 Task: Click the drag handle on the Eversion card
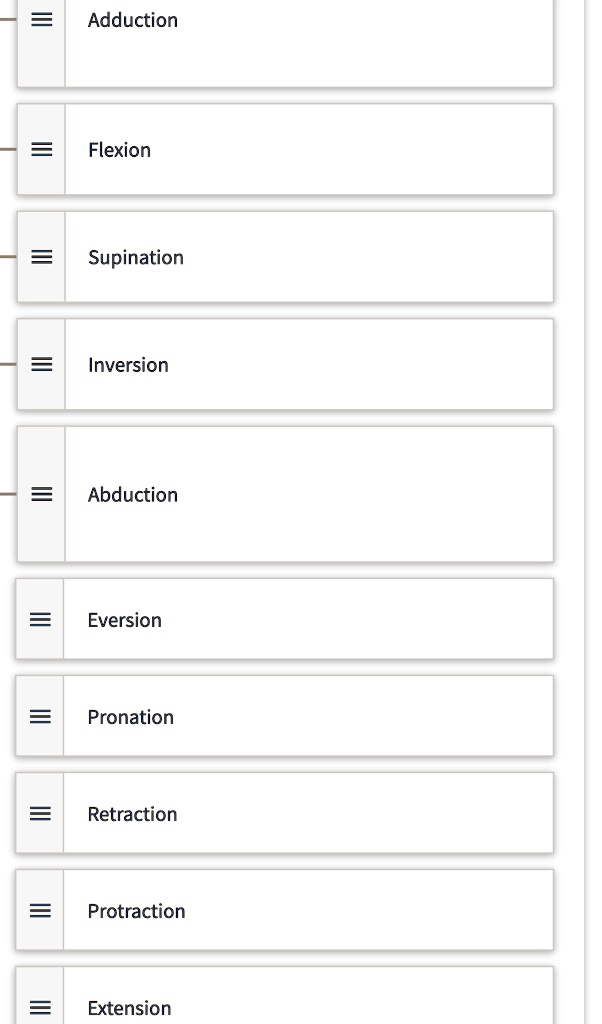click(x=39, y=619)
